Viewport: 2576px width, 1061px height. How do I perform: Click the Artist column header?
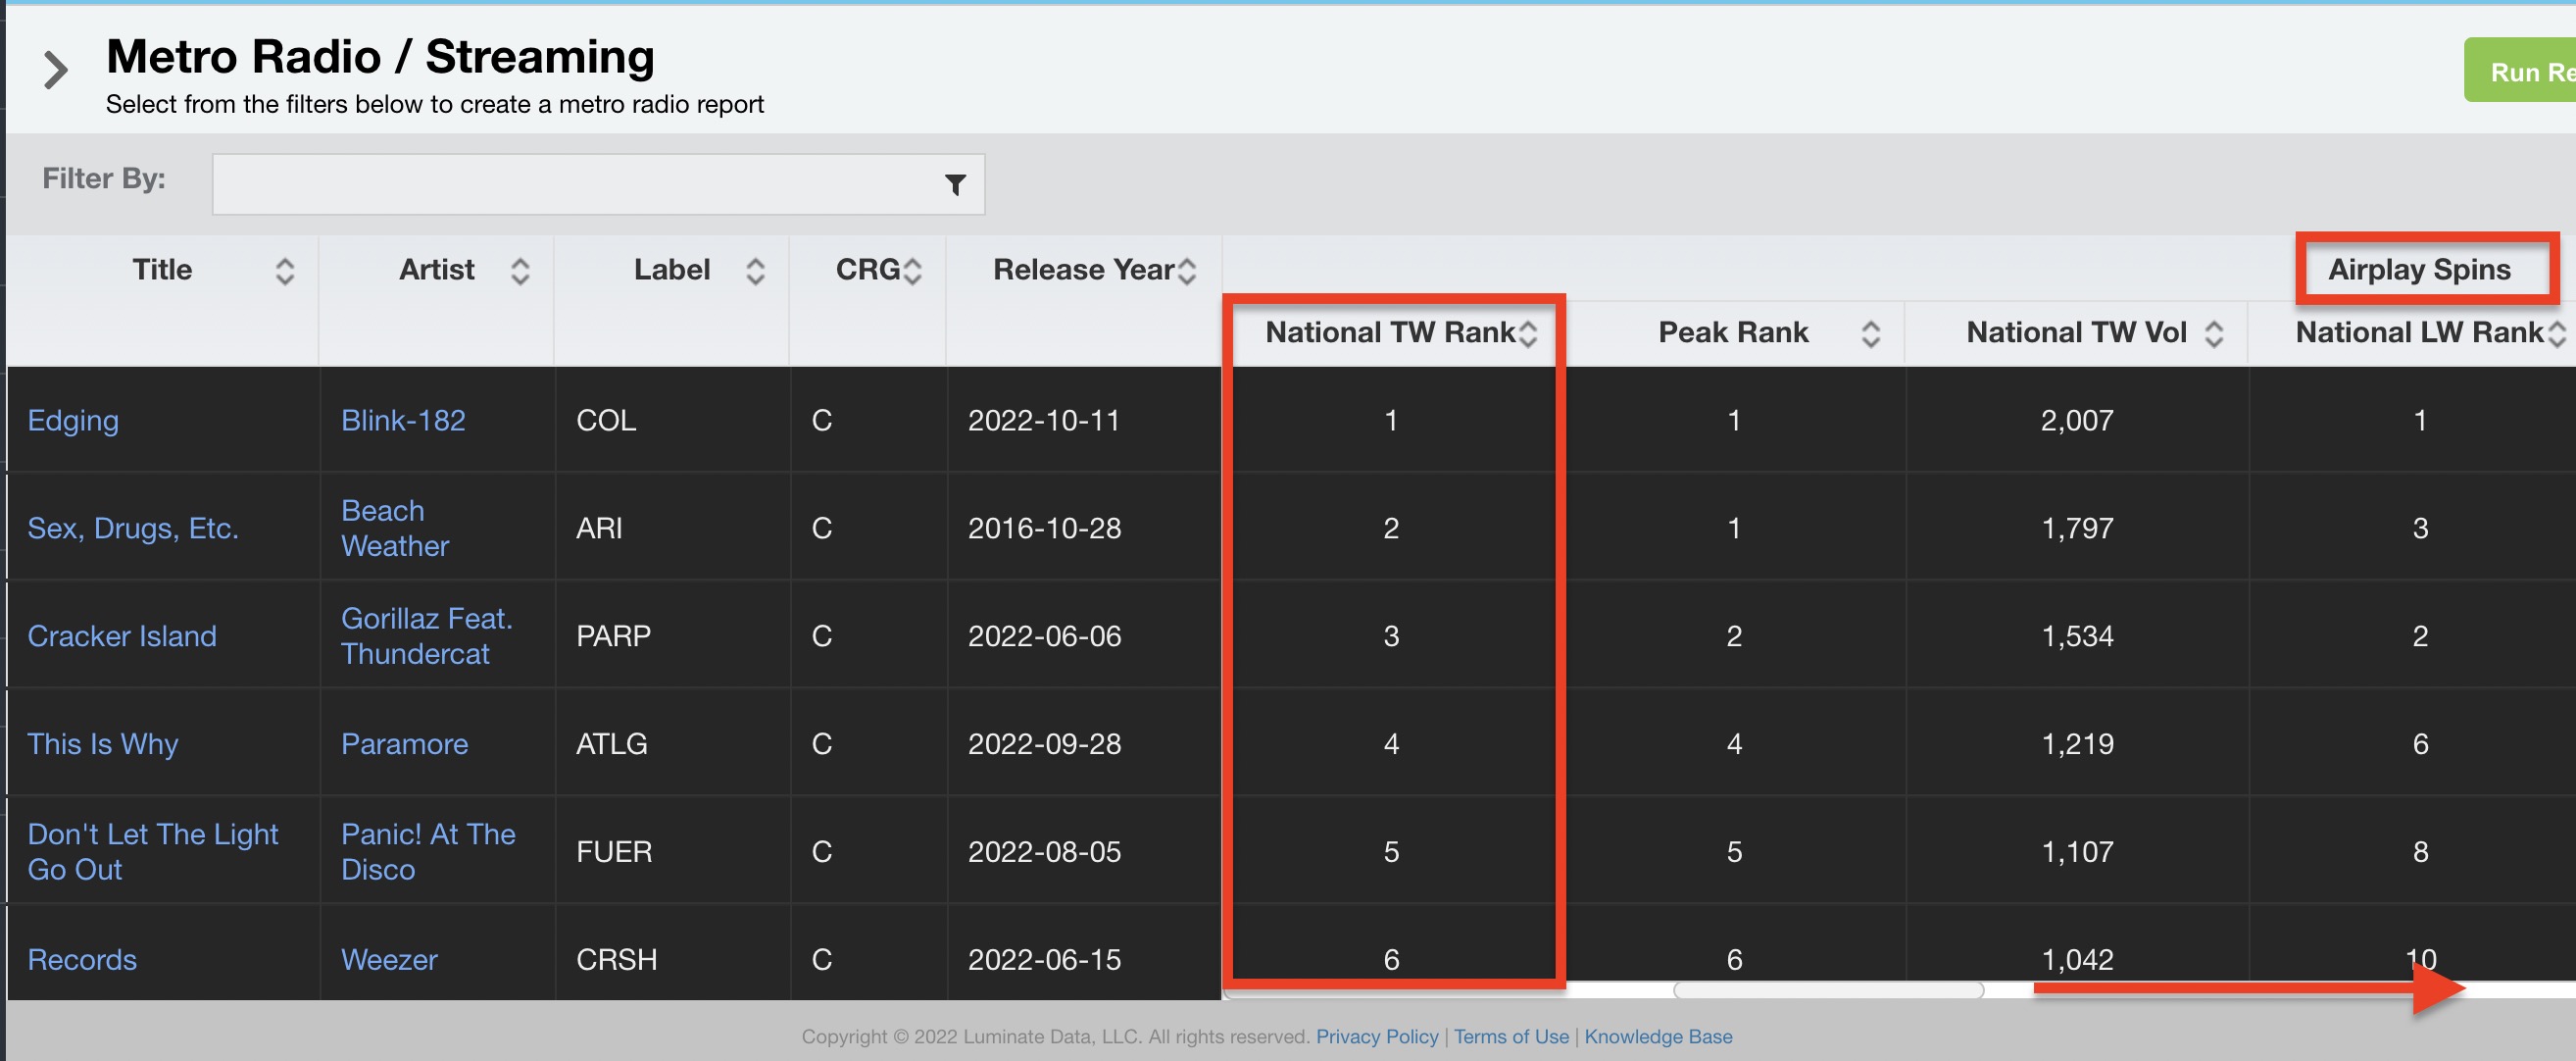tap(436, 270)
